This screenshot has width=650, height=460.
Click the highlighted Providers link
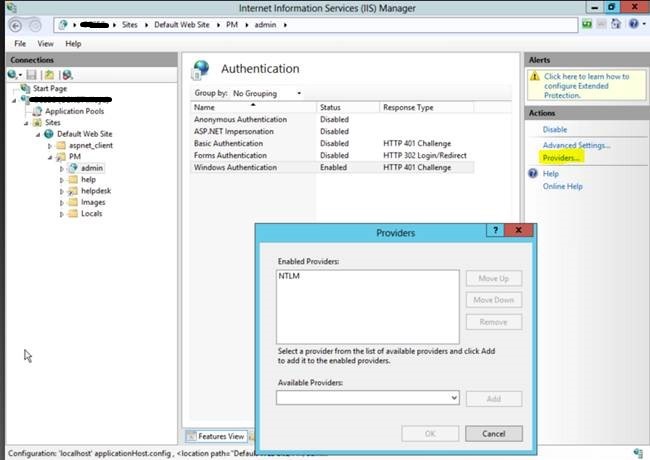coord(561,158)
